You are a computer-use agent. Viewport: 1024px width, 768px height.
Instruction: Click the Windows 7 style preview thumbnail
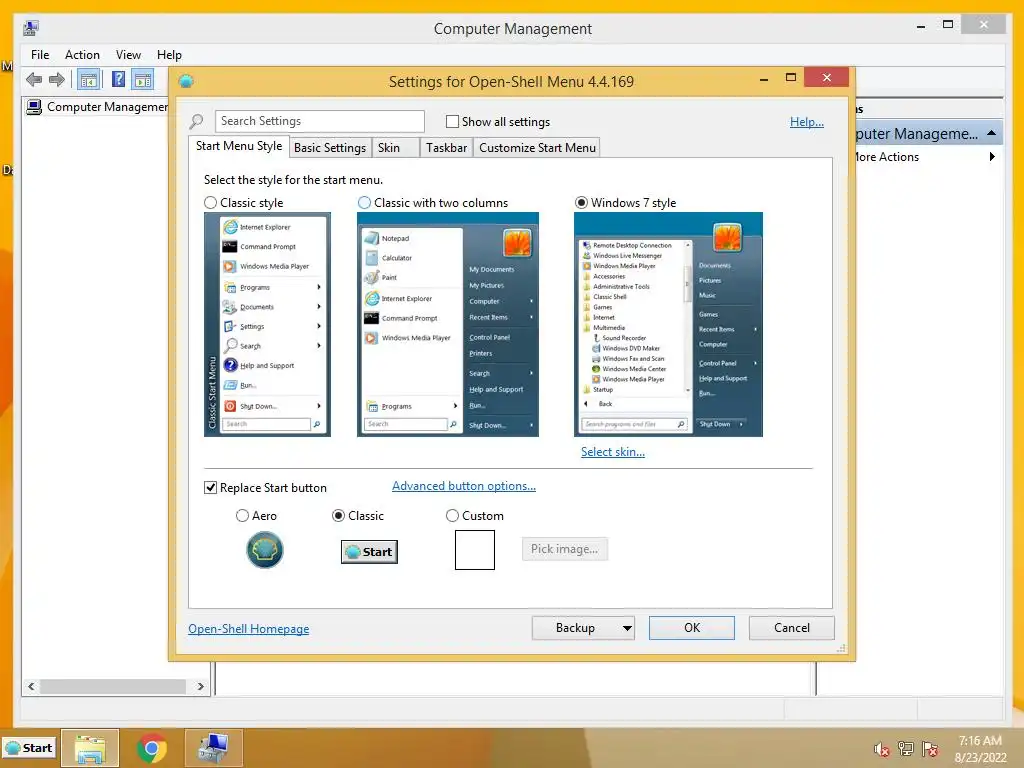[668, 325]
